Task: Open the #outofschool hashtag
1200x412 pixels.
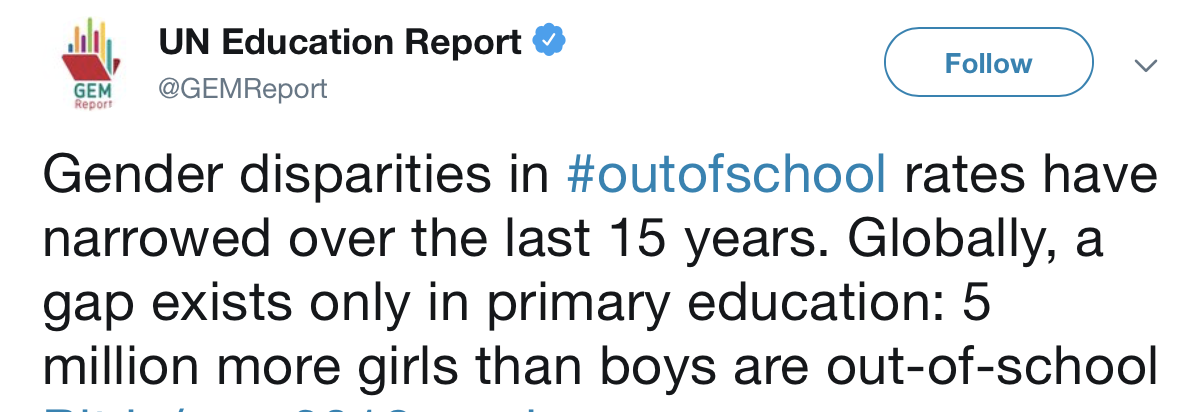Action: coord(725,176)
